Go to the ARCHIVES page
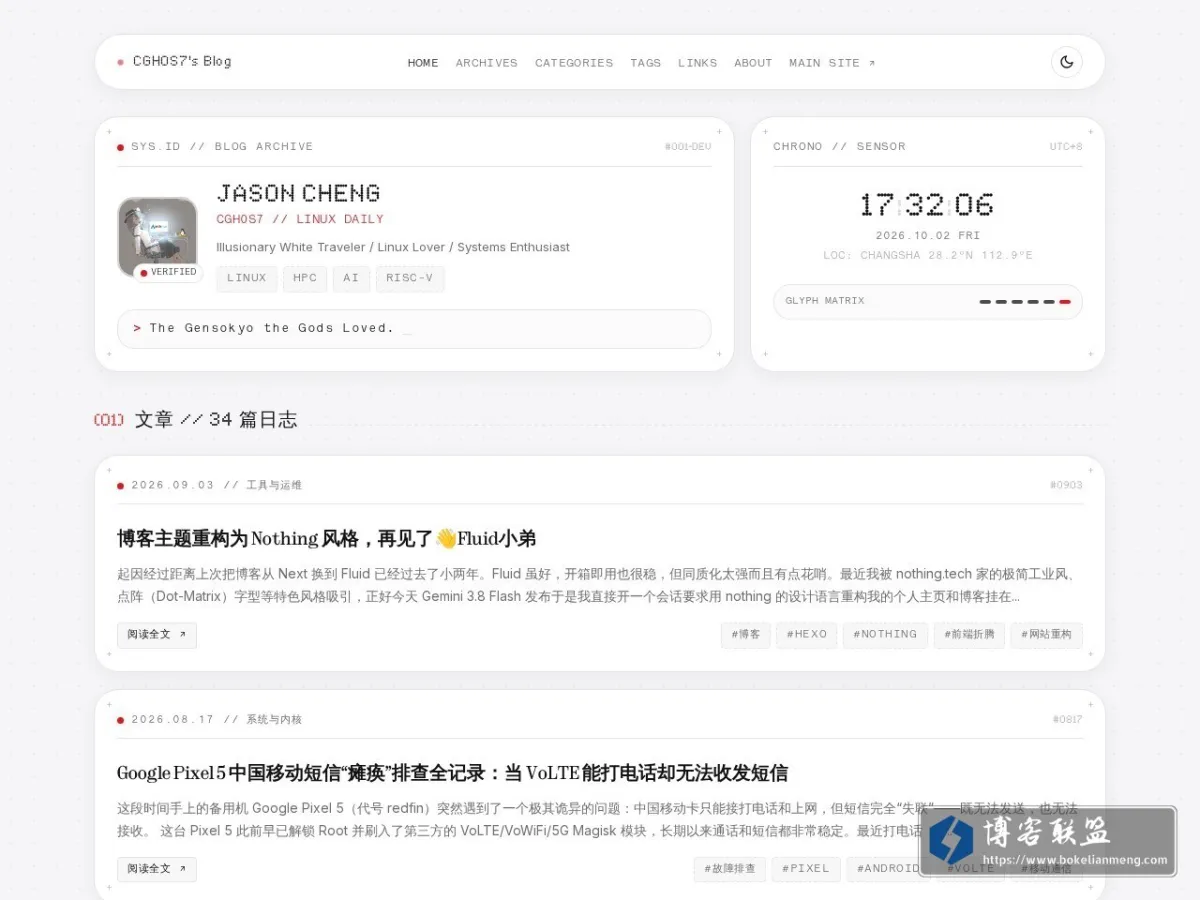The width and height of the screenshot is (1200, 900). [x=486, y=62]
